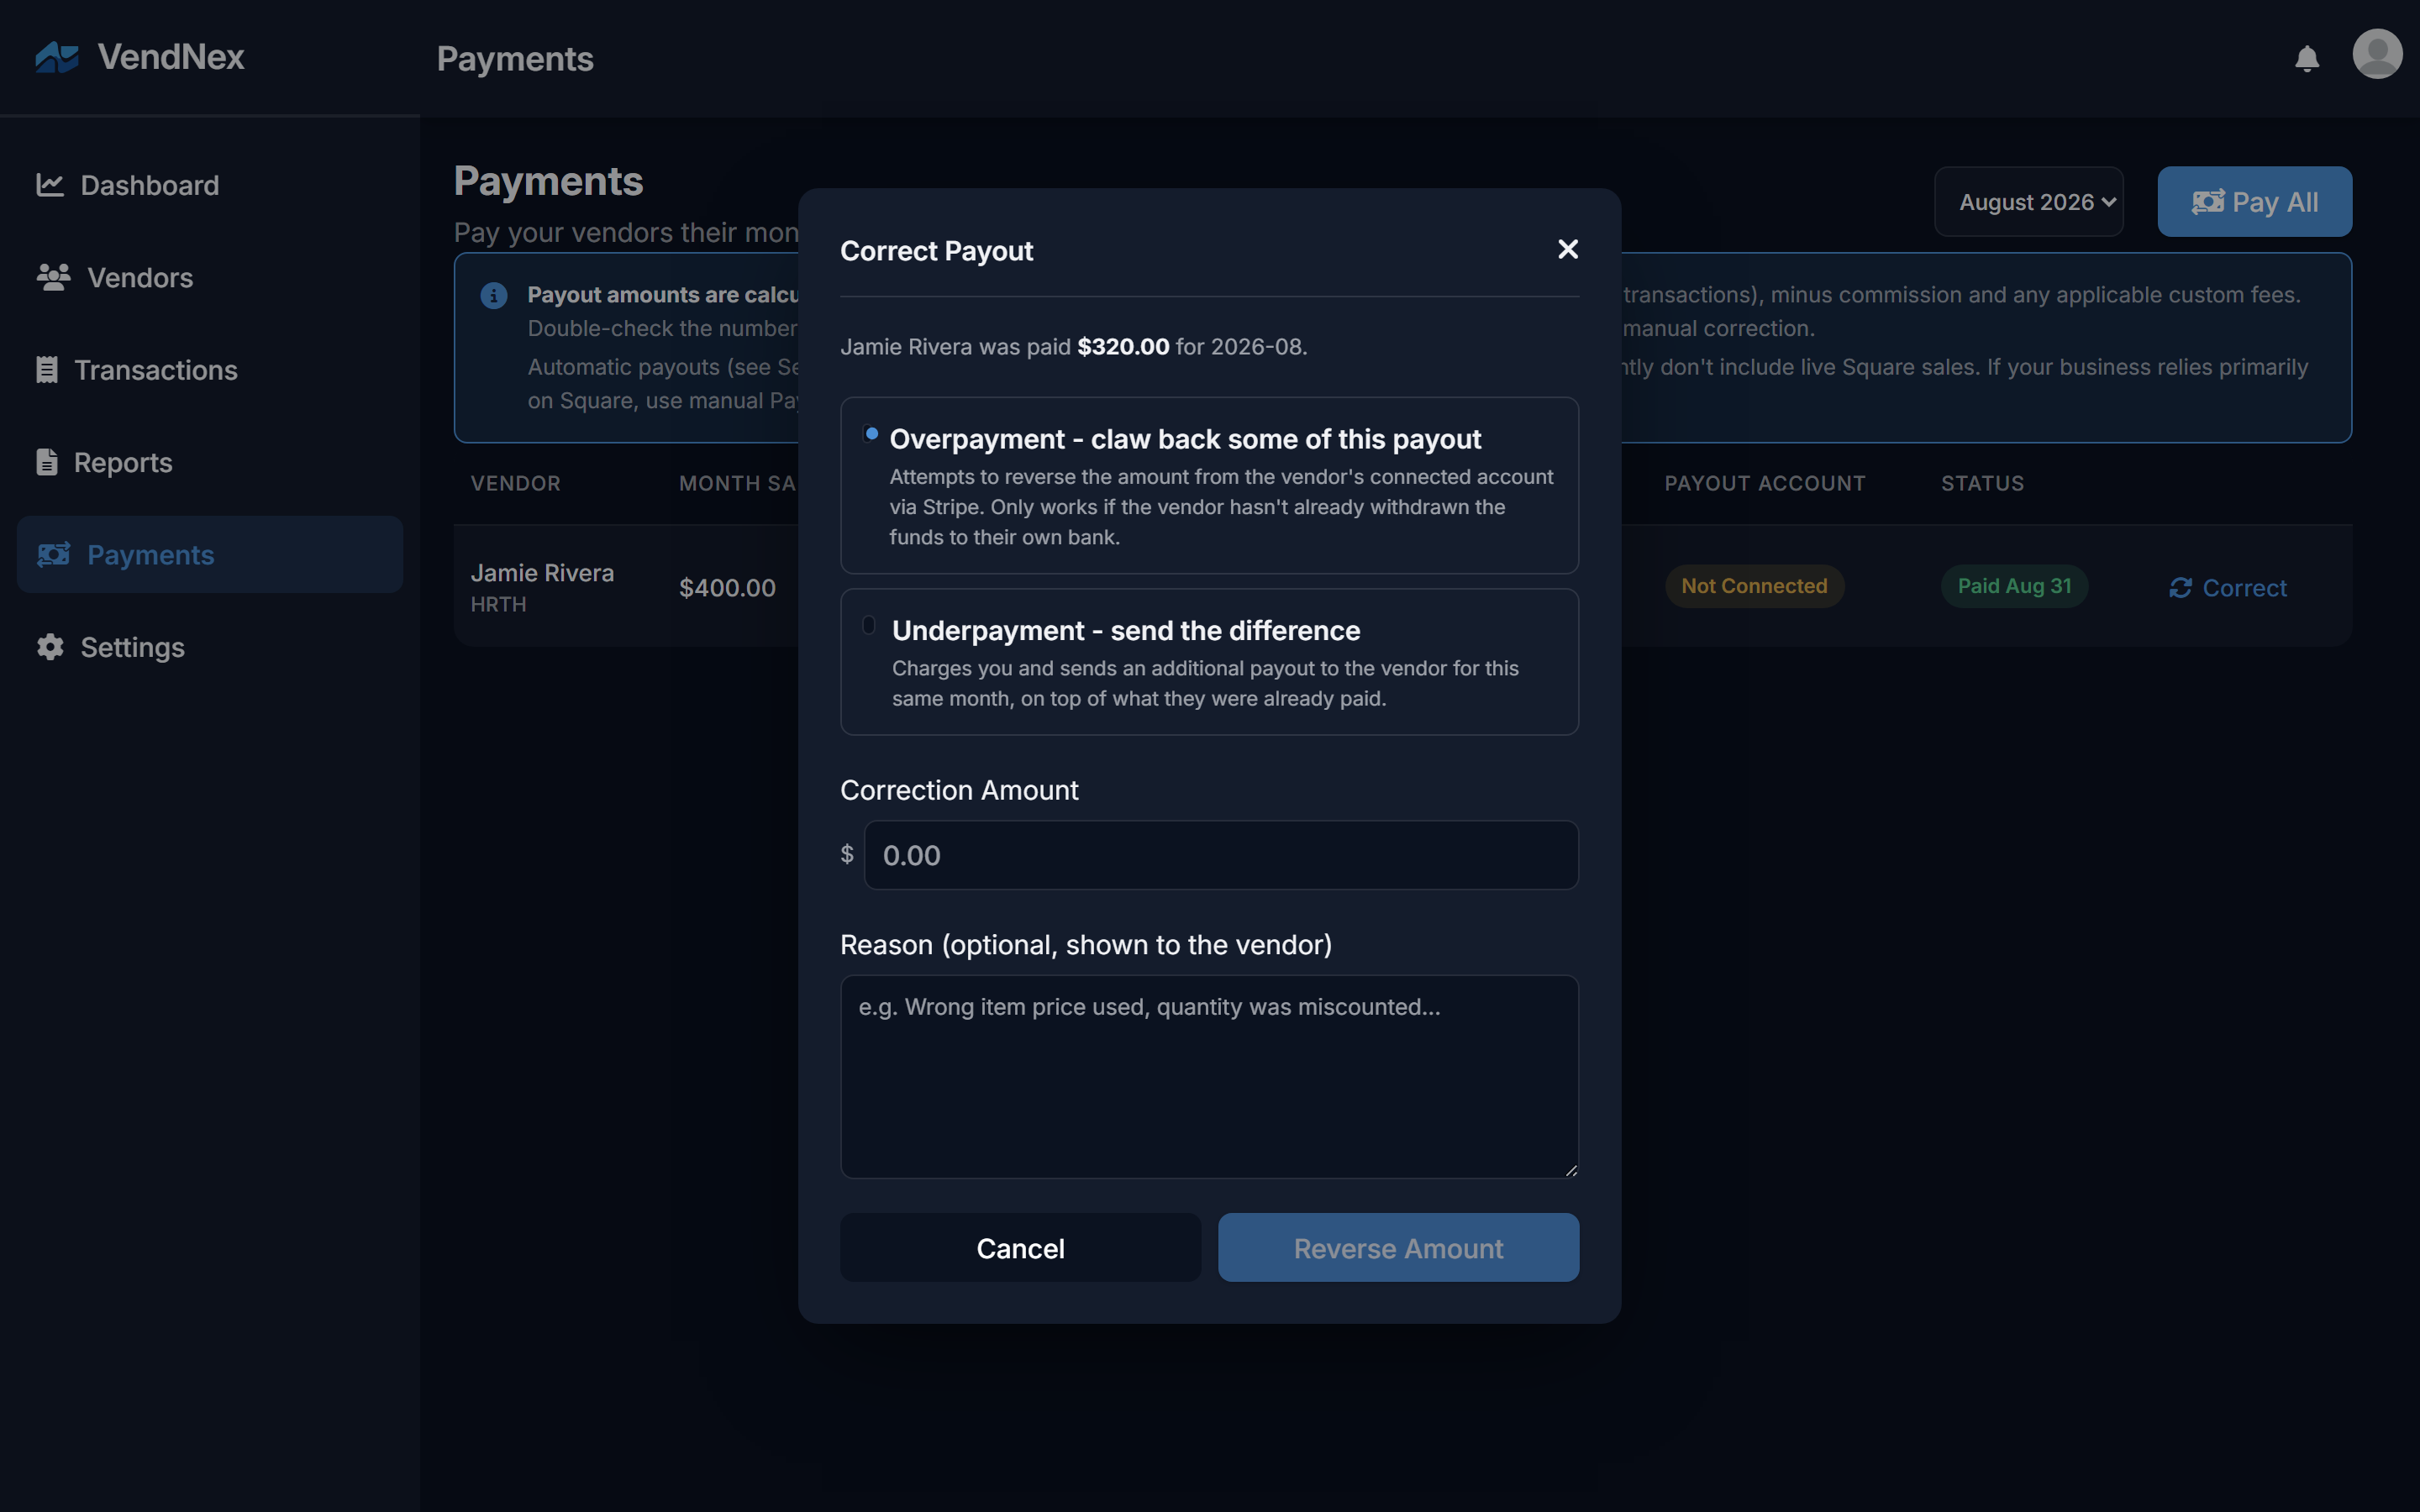Click the Not Connected payout badge

point(1754,586)
